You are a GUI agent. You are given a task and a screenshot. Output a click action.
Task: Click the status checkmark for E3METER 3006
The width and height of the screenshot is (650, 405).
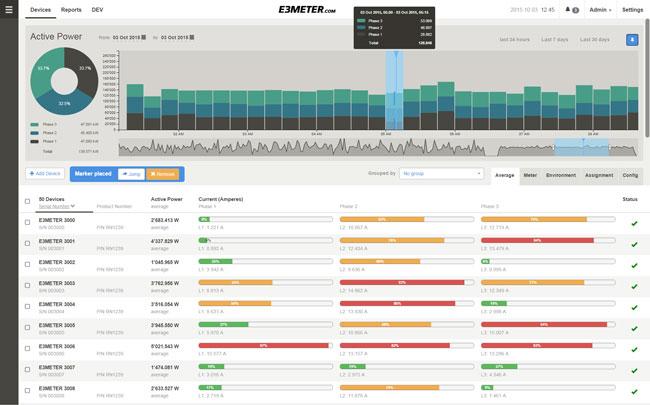point(634,350)
